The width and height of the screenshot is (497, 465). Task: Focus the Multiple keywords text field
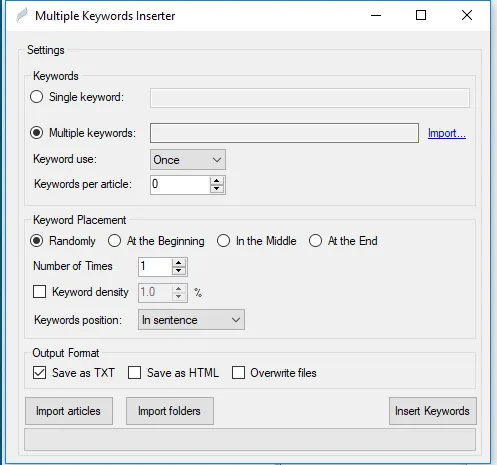(x=284, y=133)
